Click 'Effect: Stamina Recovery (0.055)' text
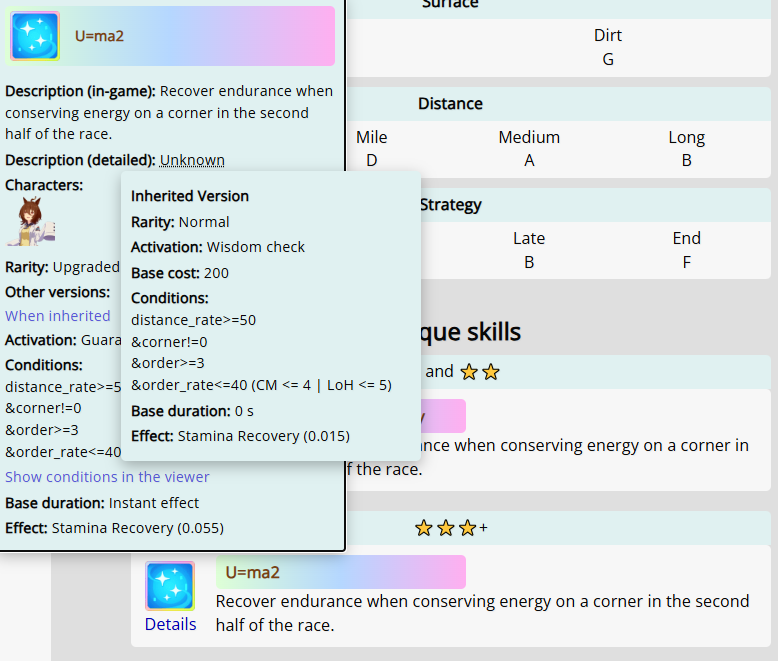This screenshot has height=661, width=778. coord(115,528)
